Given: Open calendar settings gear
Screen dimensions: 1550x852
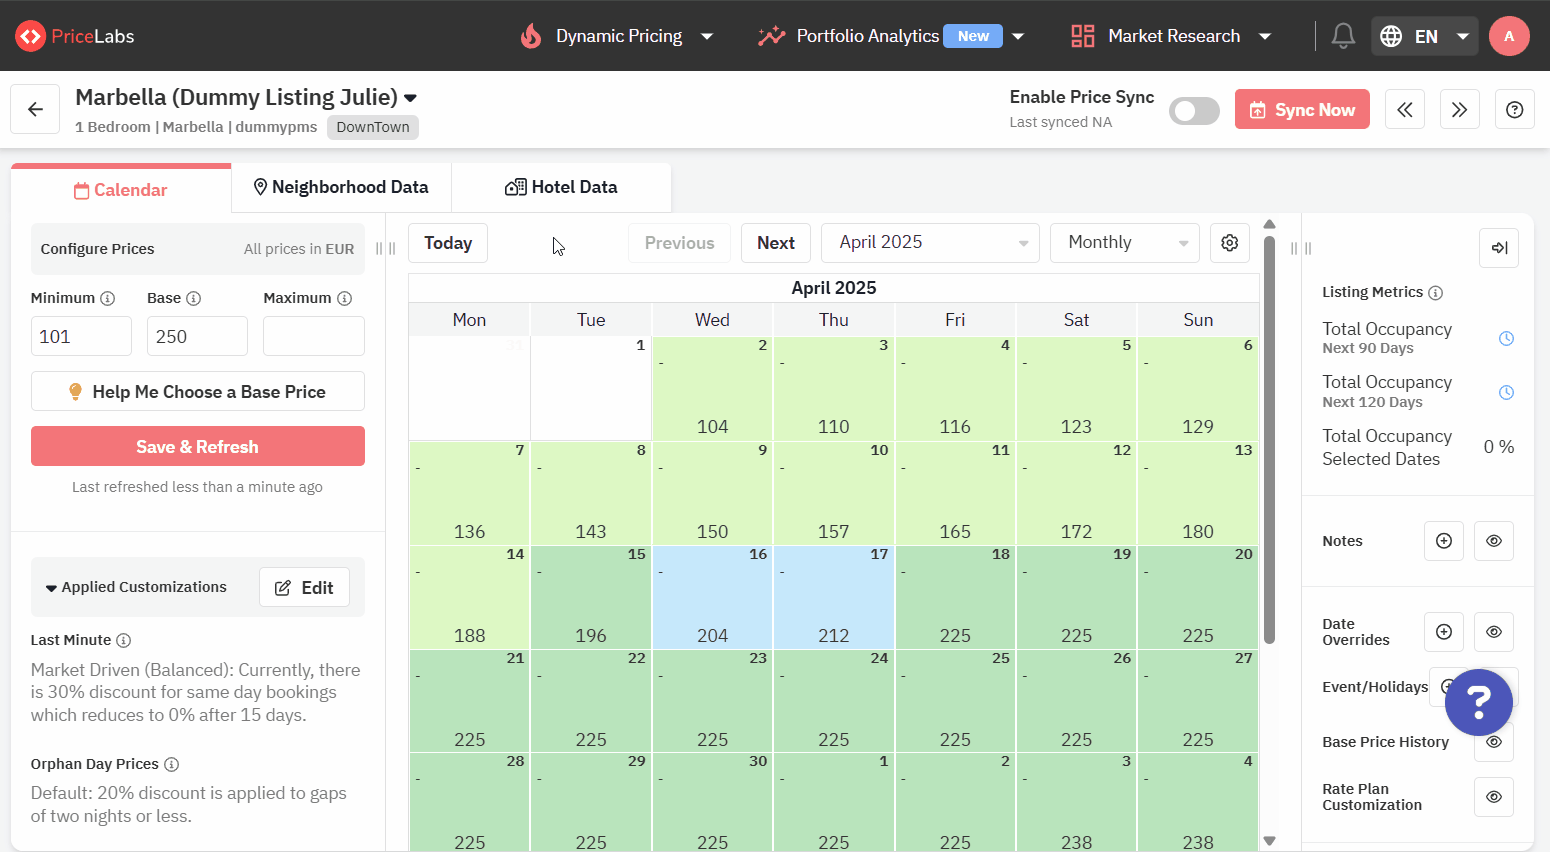Looking at the screenshot, I should 1229,243.
